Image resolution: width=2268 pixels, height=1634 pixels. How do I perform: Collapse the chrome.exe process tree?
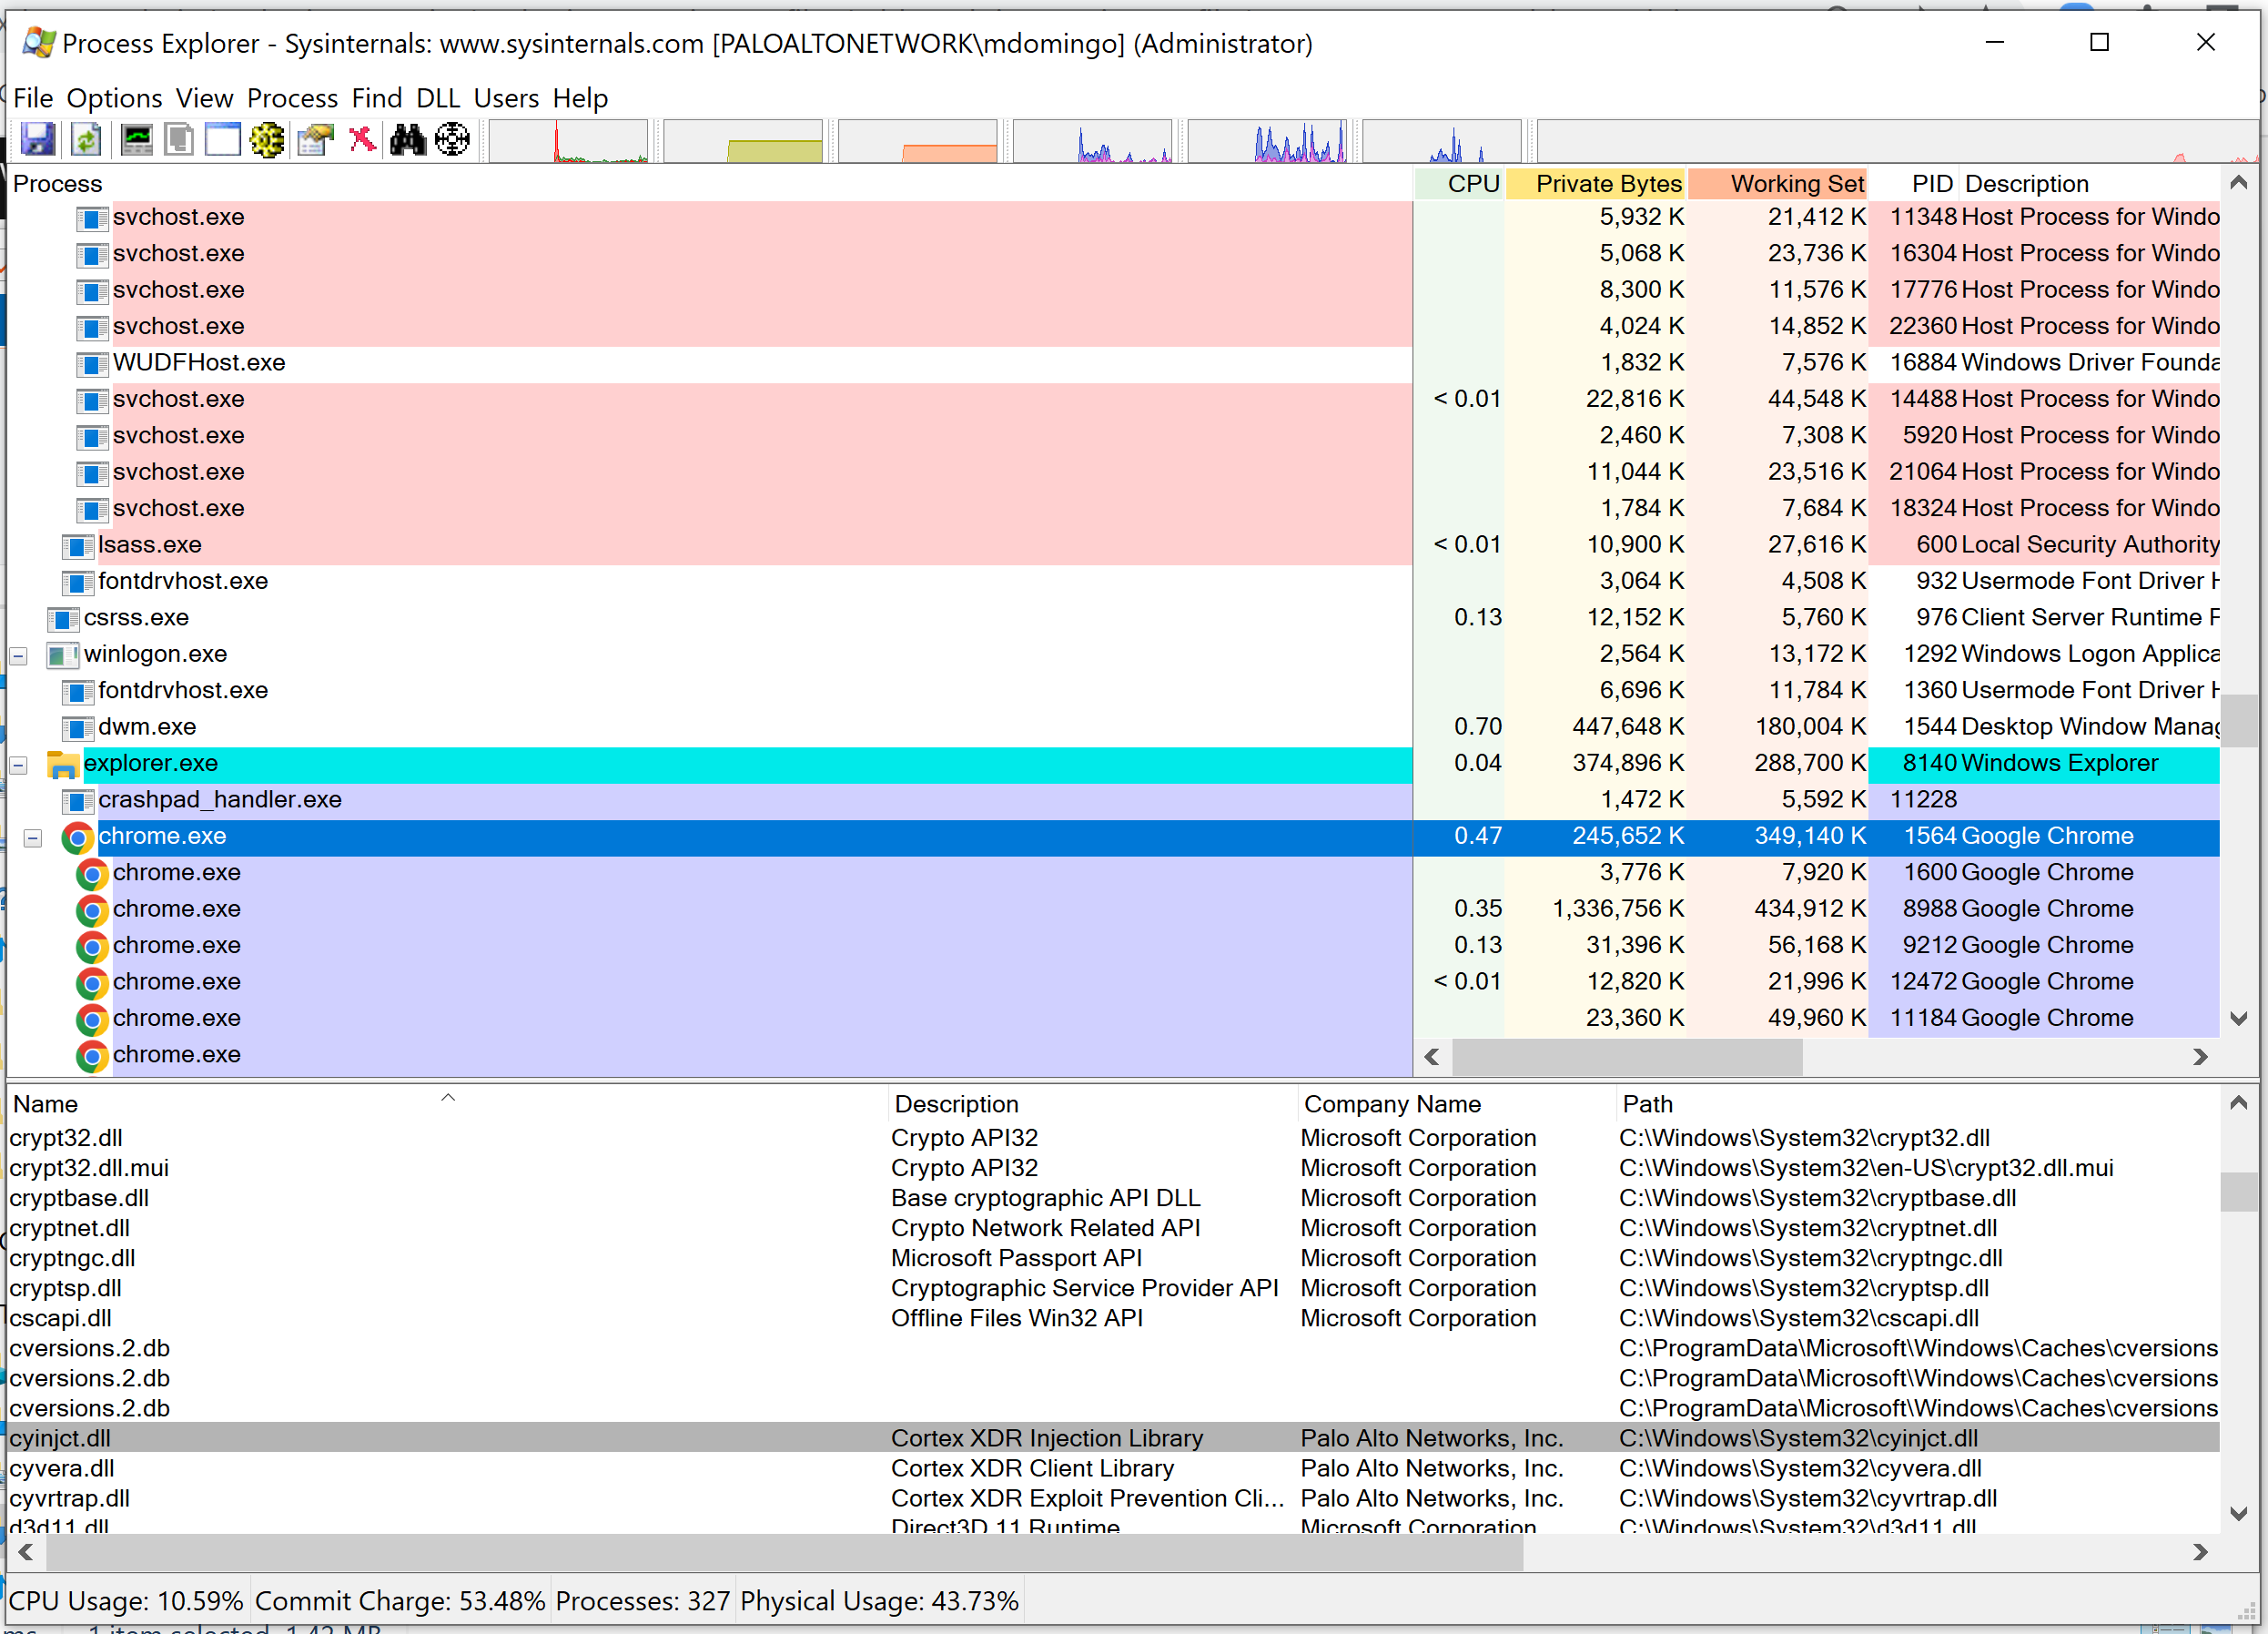tap(33, 838)
